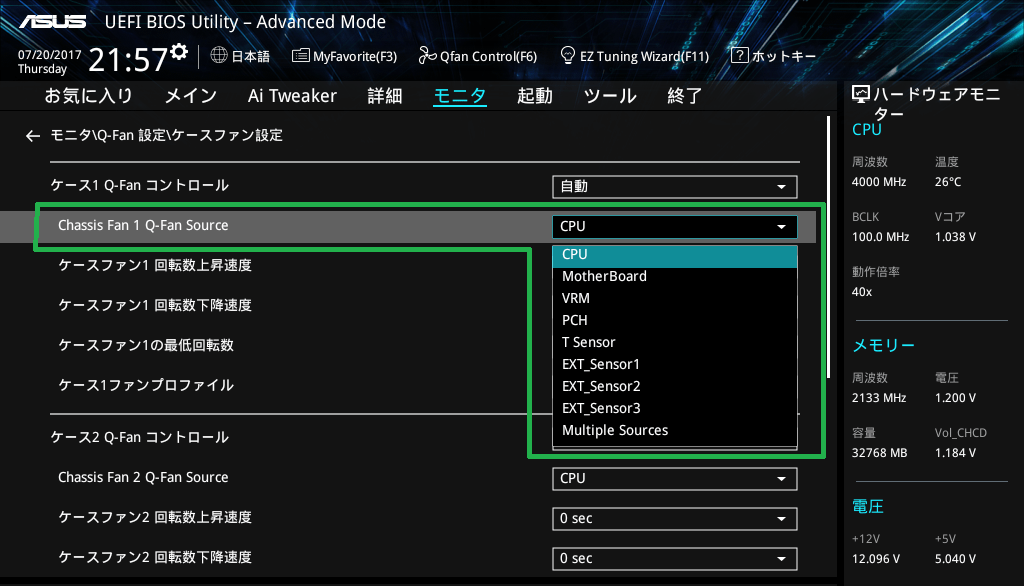Viewport: 1024px width, 586px height.
Task: Switch to ツール tab
Action: [x=610, y=96]
